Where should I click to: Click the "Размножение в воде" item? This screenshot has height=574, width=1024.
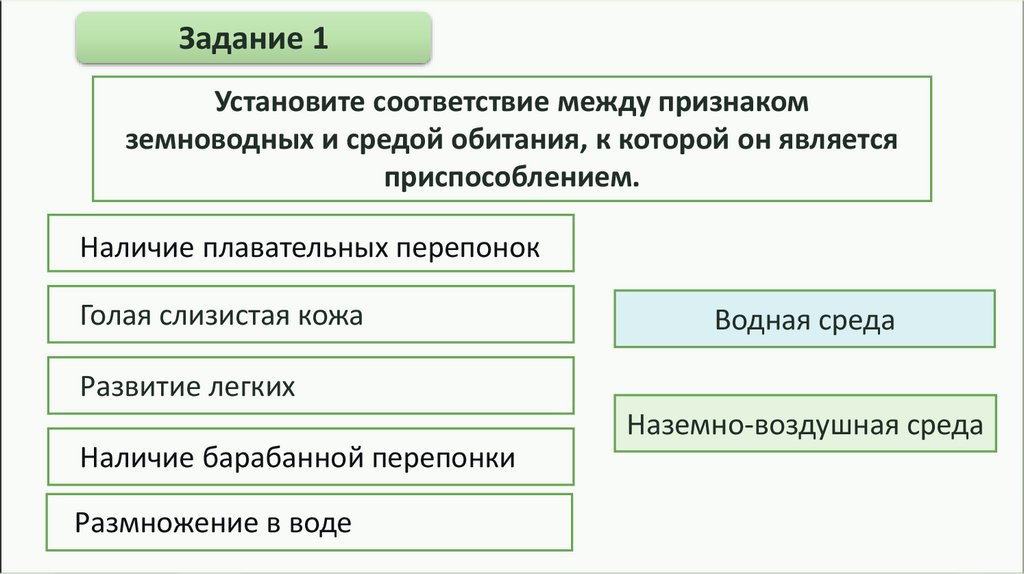(x=310, y=521)
